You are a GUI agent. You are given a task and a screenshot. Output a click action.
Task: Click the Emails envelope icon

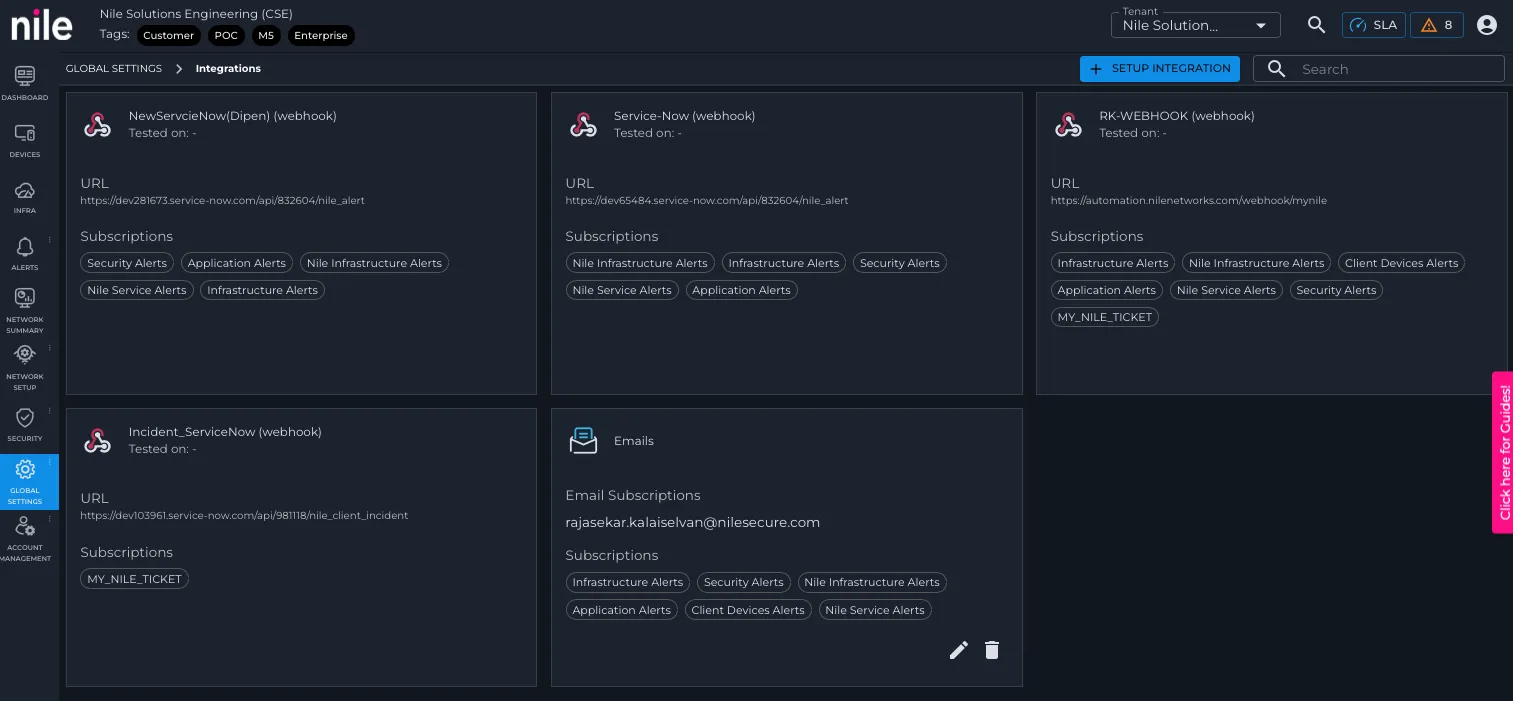click(583, 441)
